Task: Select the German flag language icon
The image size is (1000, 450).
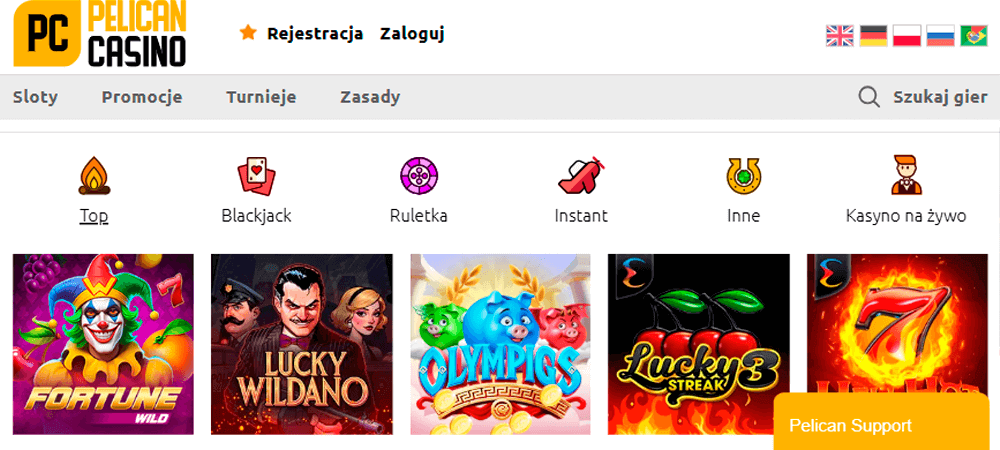Action: tap(873, 36)
